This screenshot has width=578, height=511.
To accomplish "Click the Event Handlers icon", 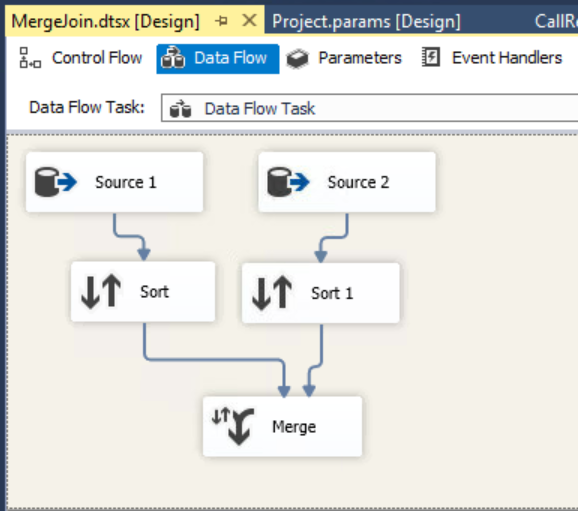I will coord(431,57).
